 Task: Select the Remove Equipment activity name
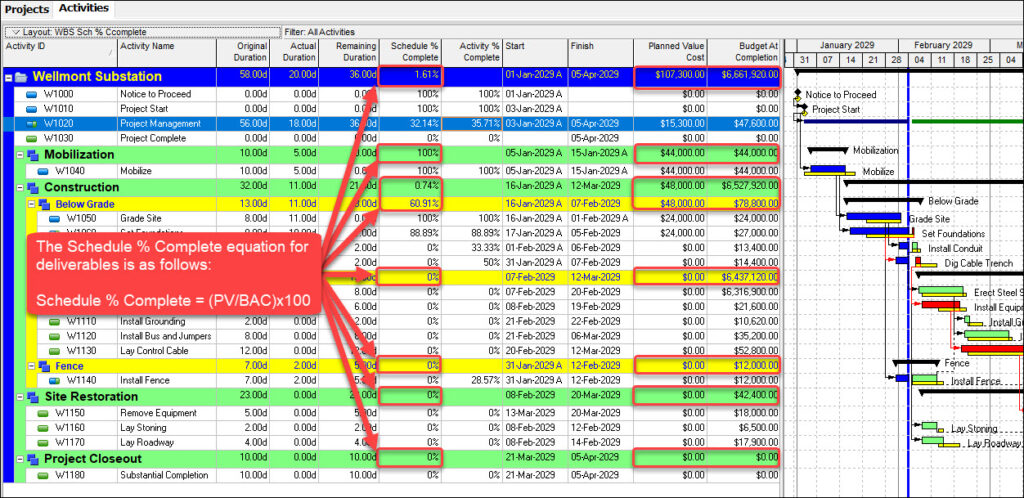[x=156, y=413]
